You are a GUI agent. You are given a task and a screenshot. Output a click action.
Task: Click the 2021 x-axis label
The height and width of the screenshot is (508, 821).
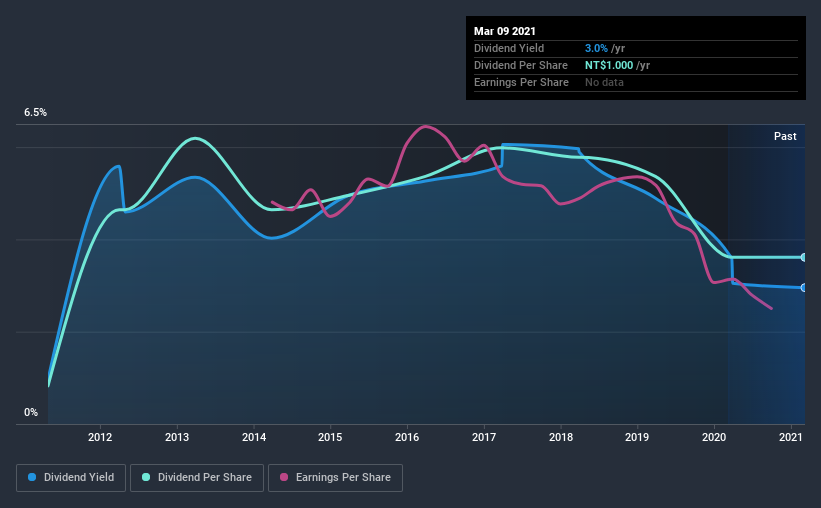pos(791,437)
